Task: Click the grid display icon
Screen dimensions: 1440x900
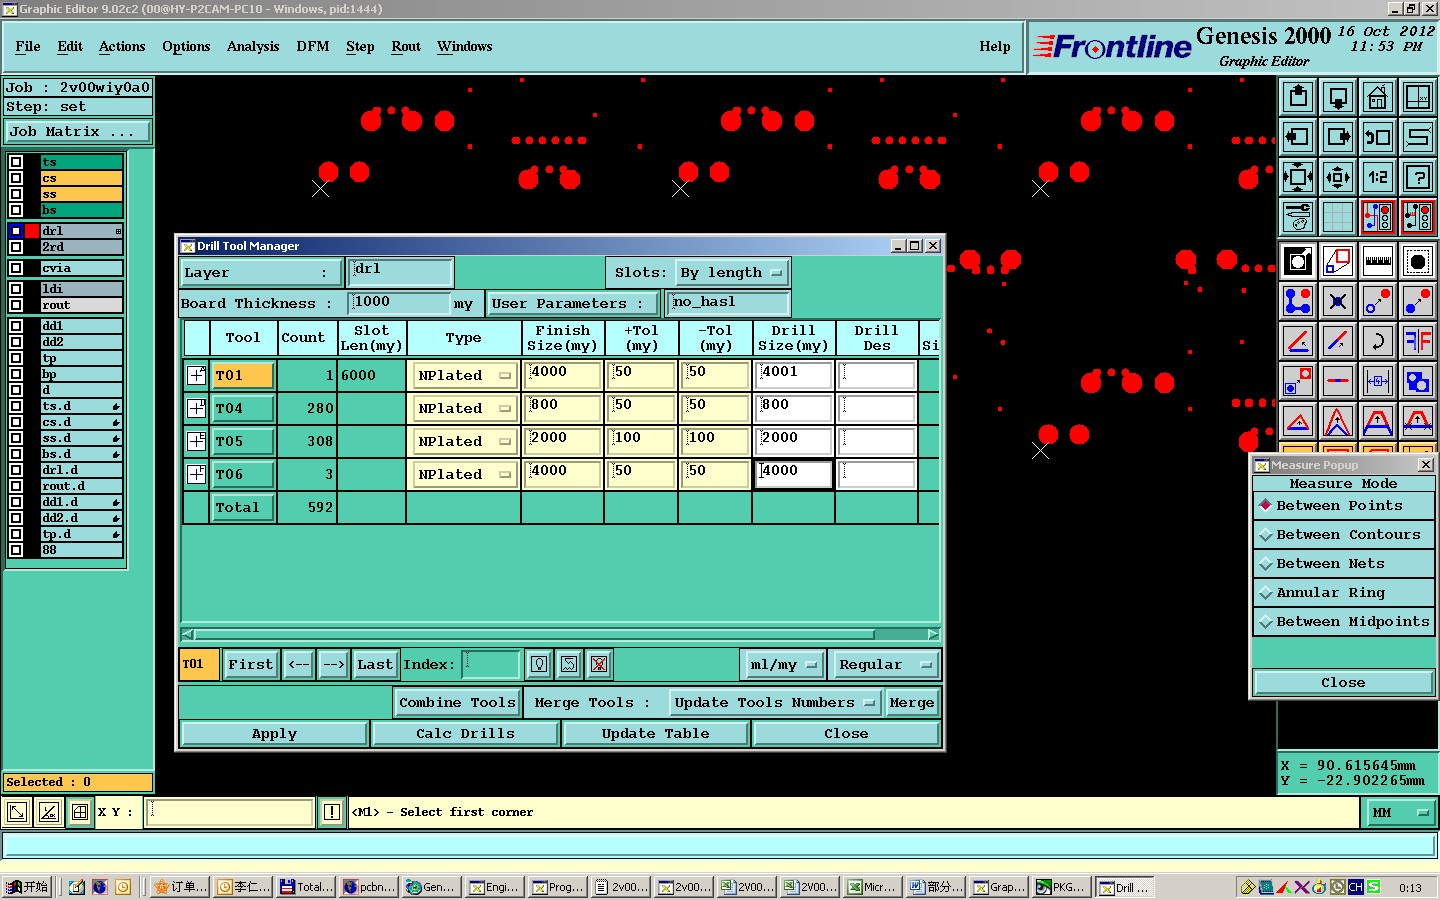Action: pos(1338,217)
